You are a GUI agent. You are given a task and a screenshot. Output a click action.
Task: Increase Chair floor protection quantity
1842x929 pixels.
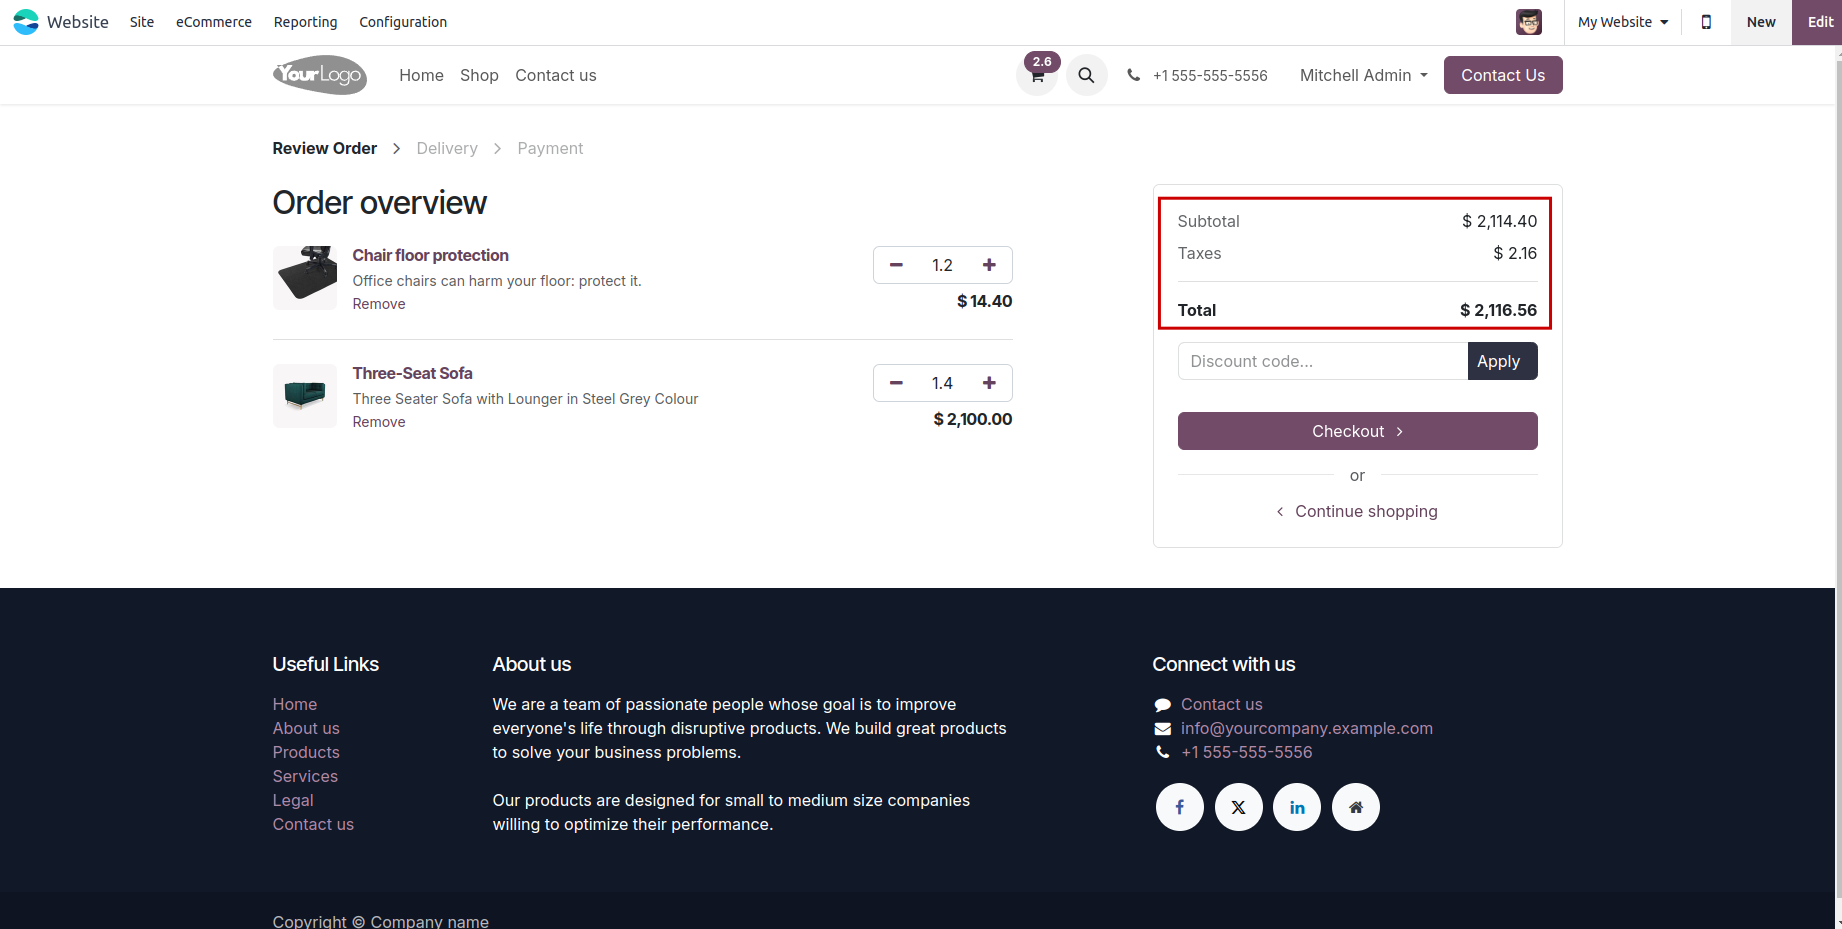coord(989,265)
